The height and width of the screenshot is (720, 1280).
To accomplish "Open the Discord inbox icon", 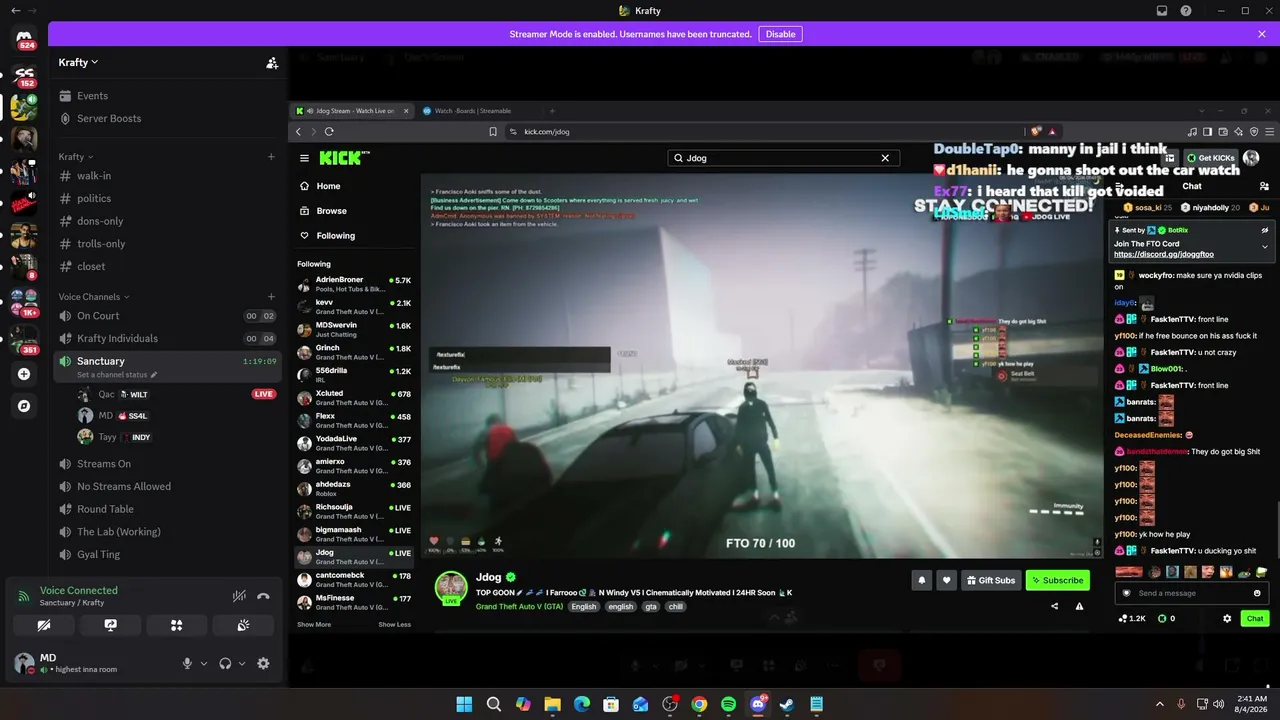I will tap(1162, 11).
